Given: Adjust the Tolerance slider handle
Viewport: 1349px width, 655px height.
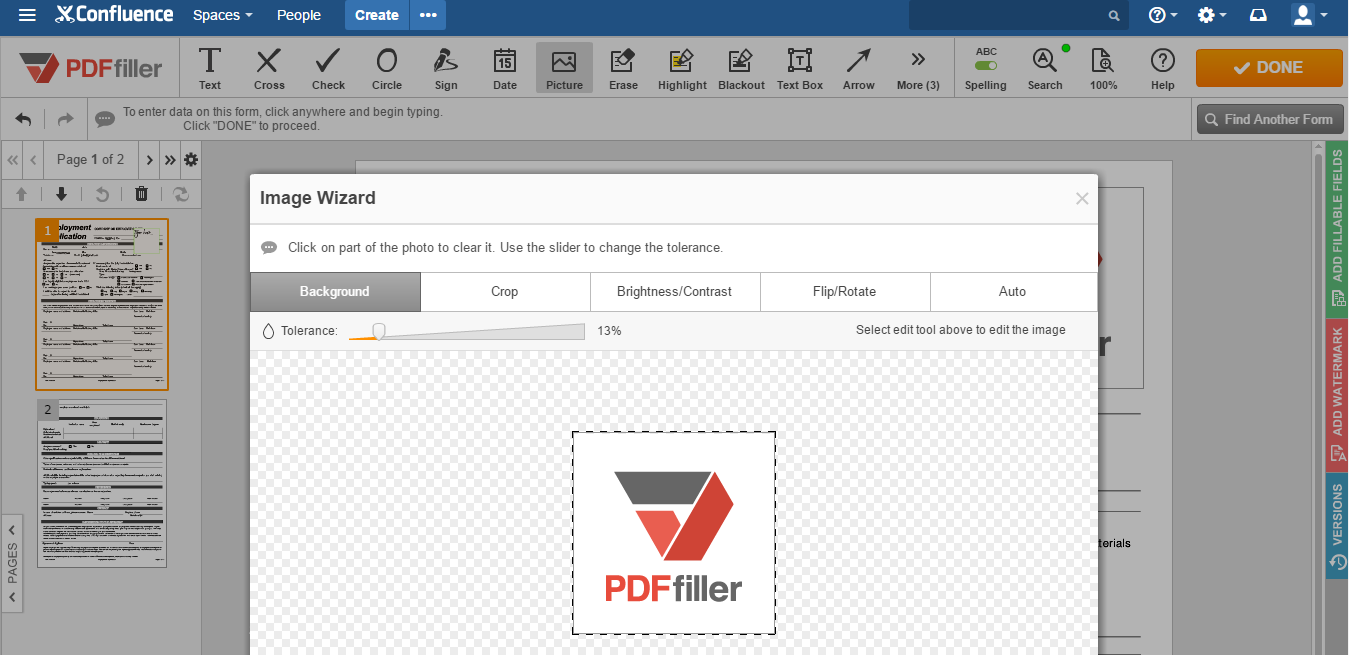Looking at the screenshot, I should tap(379, 331).
